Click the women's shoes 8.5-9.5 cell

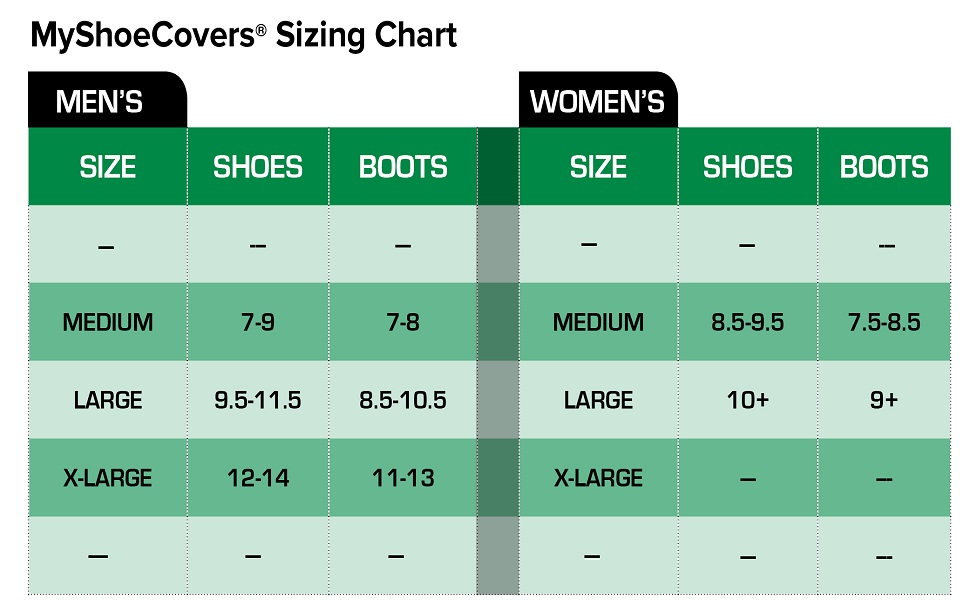tap(748, 322)
